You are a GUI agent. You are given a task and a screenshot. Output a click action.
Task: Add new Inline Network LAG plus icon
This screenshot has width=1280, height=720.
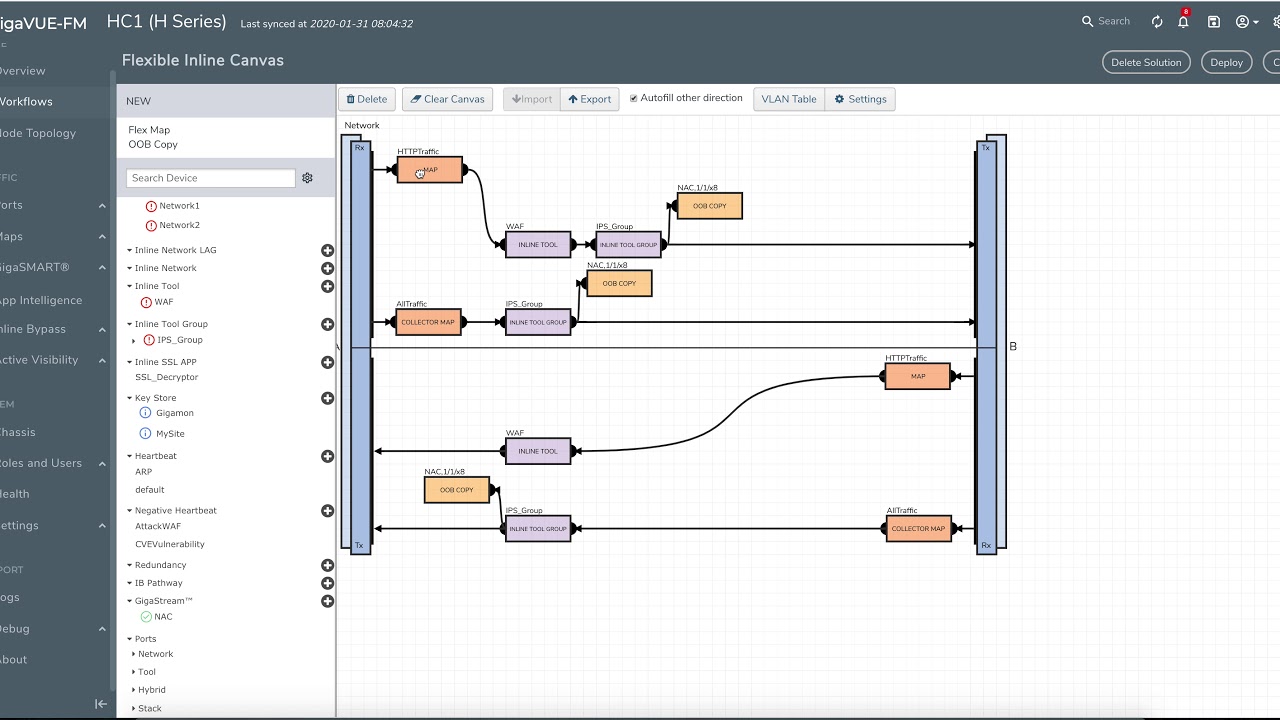tap(327, 250)
